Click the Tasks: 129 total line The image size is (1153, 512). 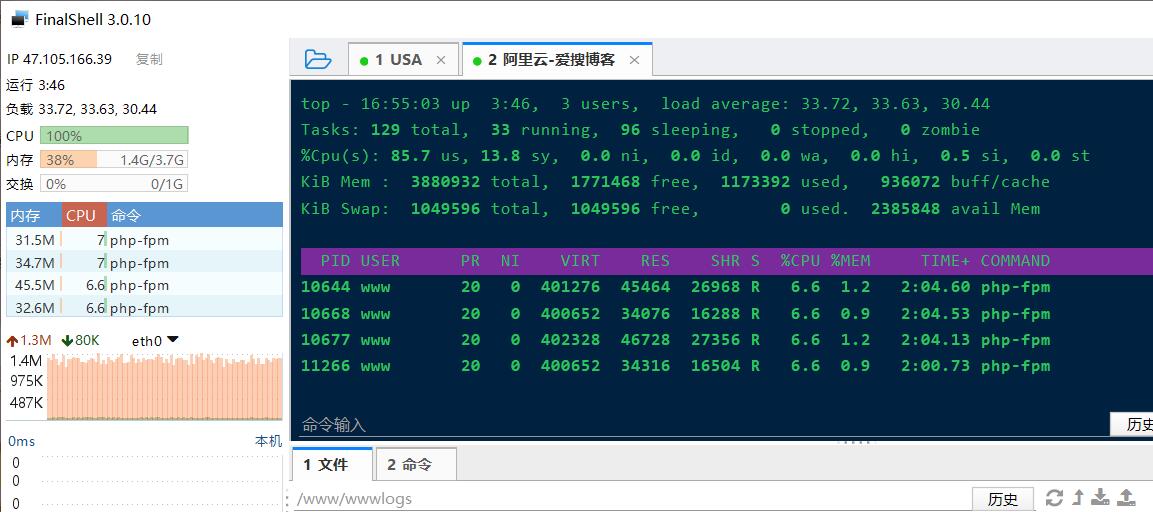640,130
